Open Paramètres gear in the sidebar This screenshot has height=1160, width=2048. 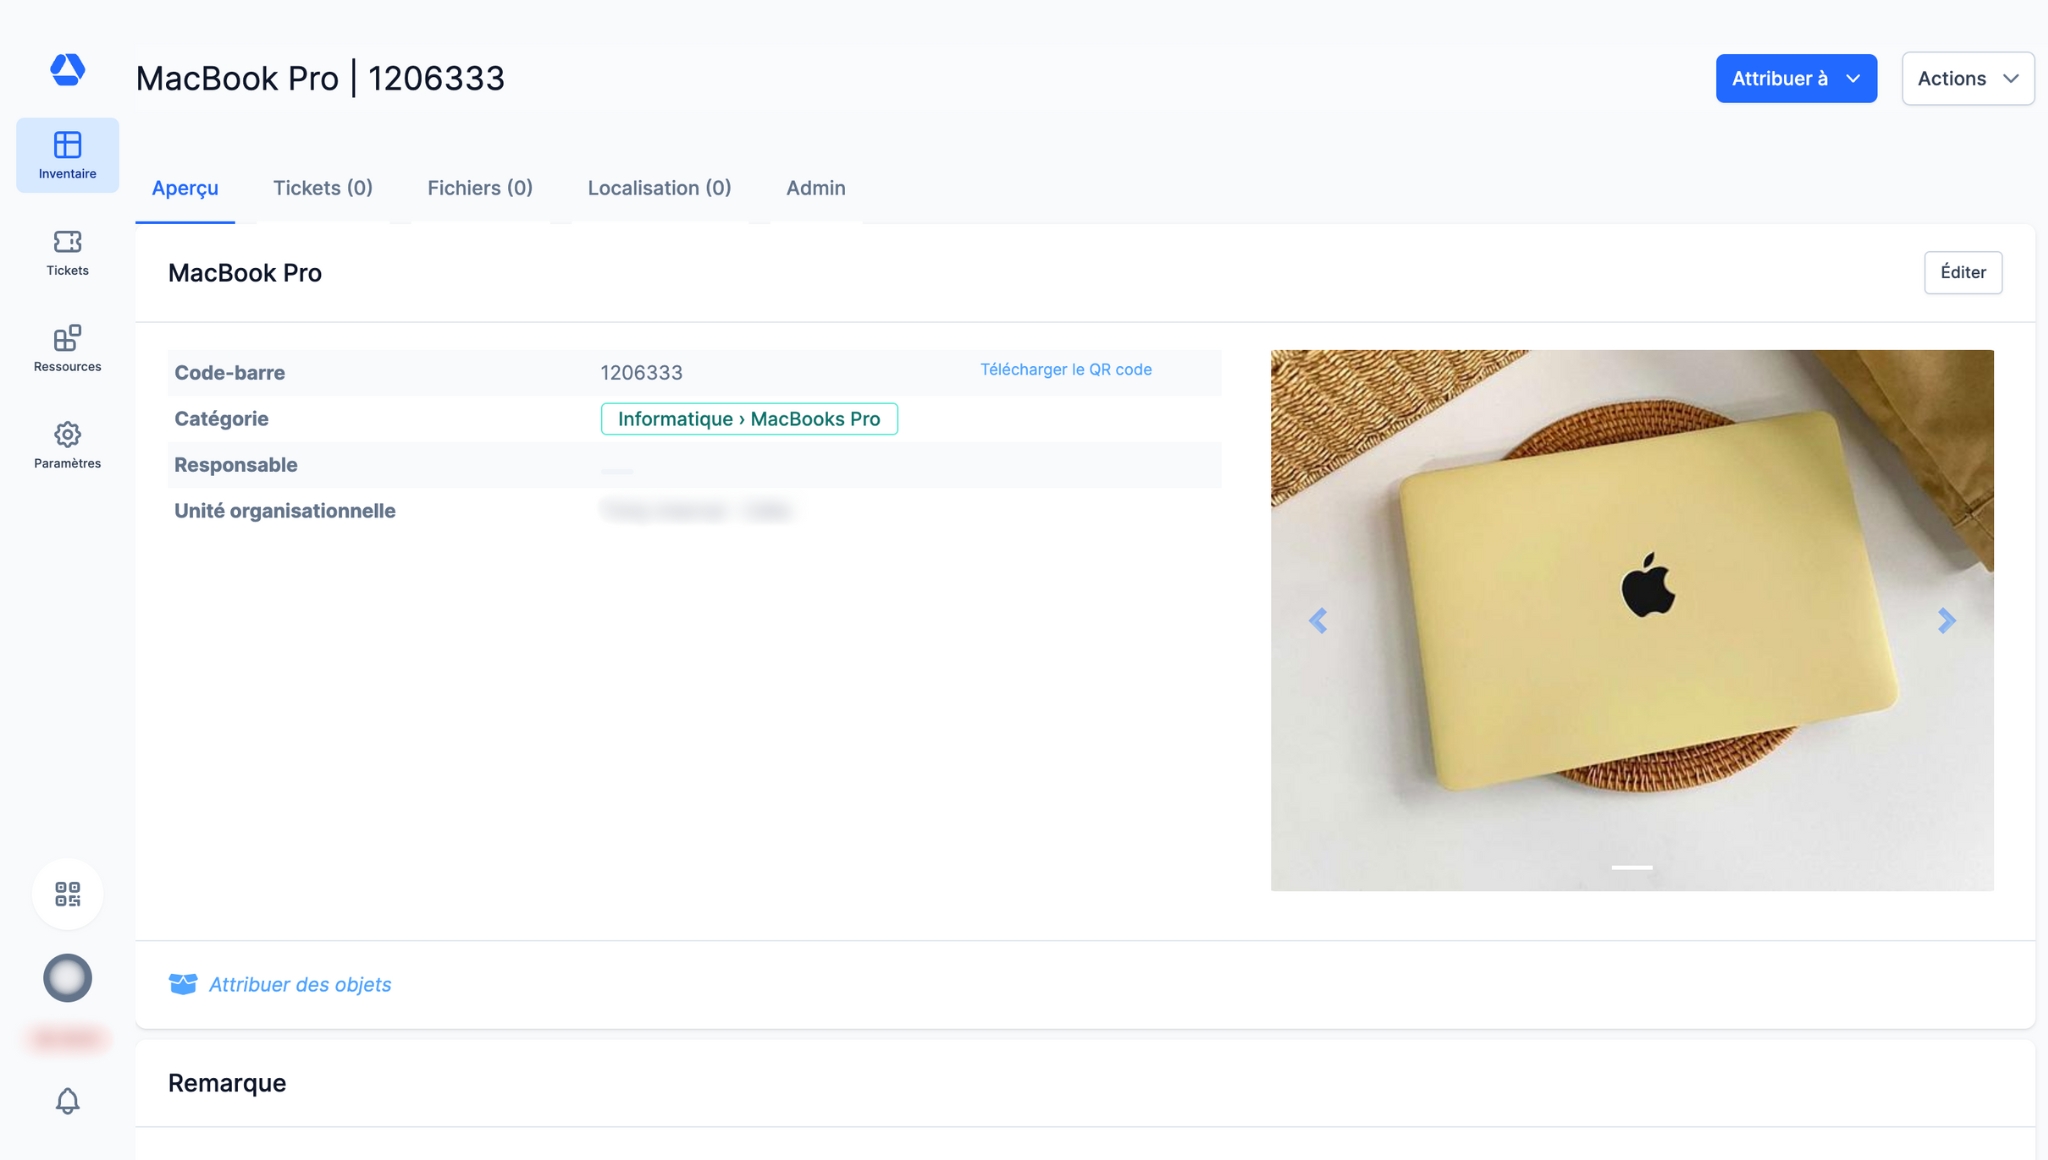pyautogui.click(x=67, y=445)
